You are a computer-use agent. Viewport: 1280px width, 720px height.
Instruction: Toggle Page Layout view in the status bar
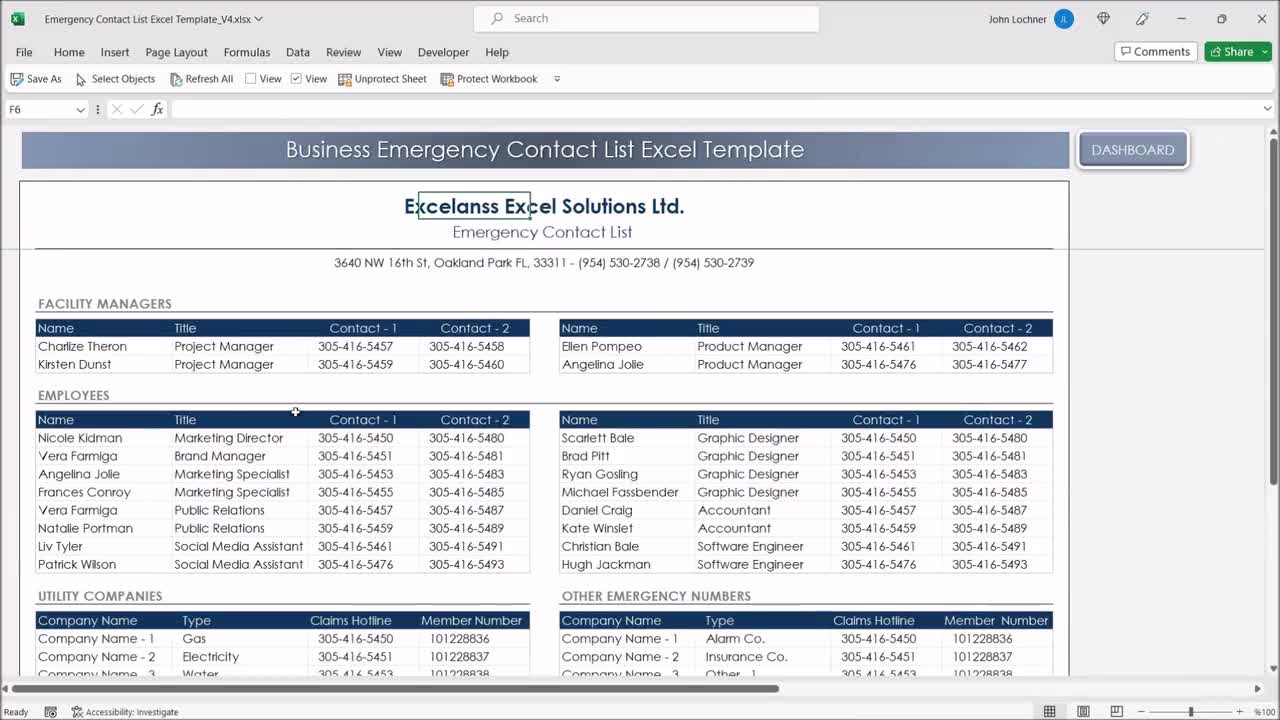(1083, 711)
